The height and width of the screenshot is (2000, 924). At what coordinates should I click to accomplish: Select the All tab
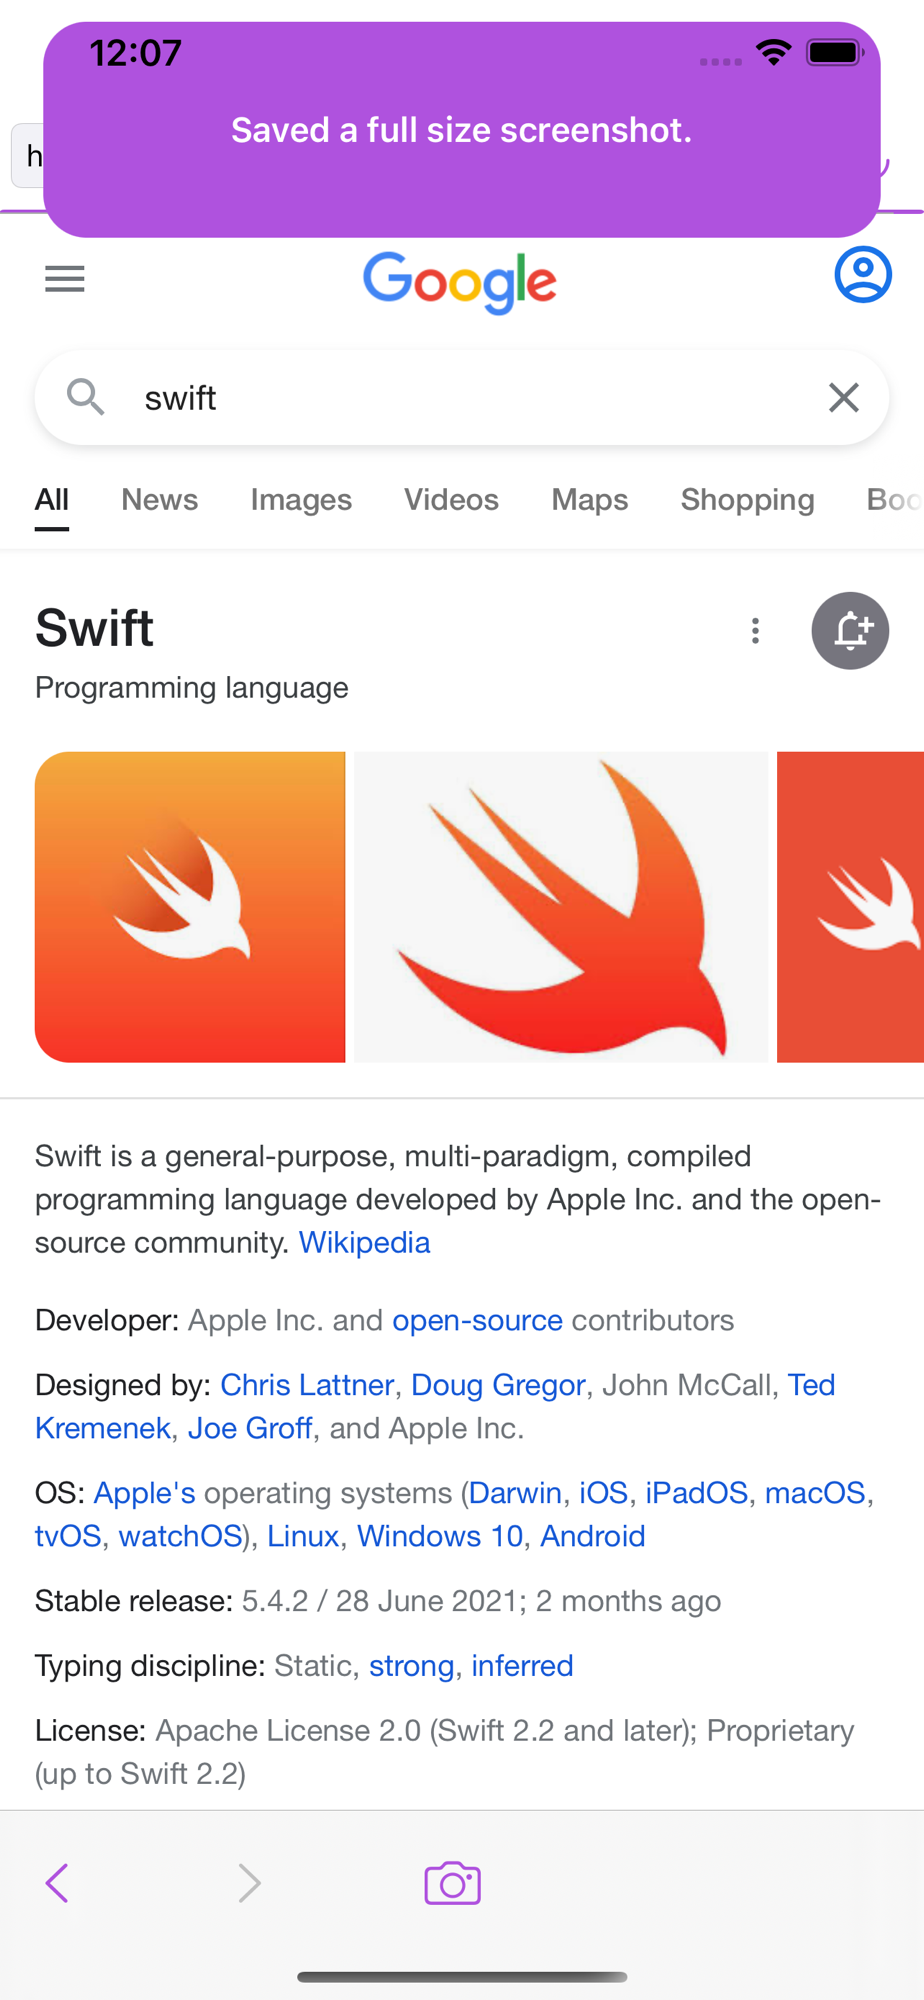click(x=52, y=500)
